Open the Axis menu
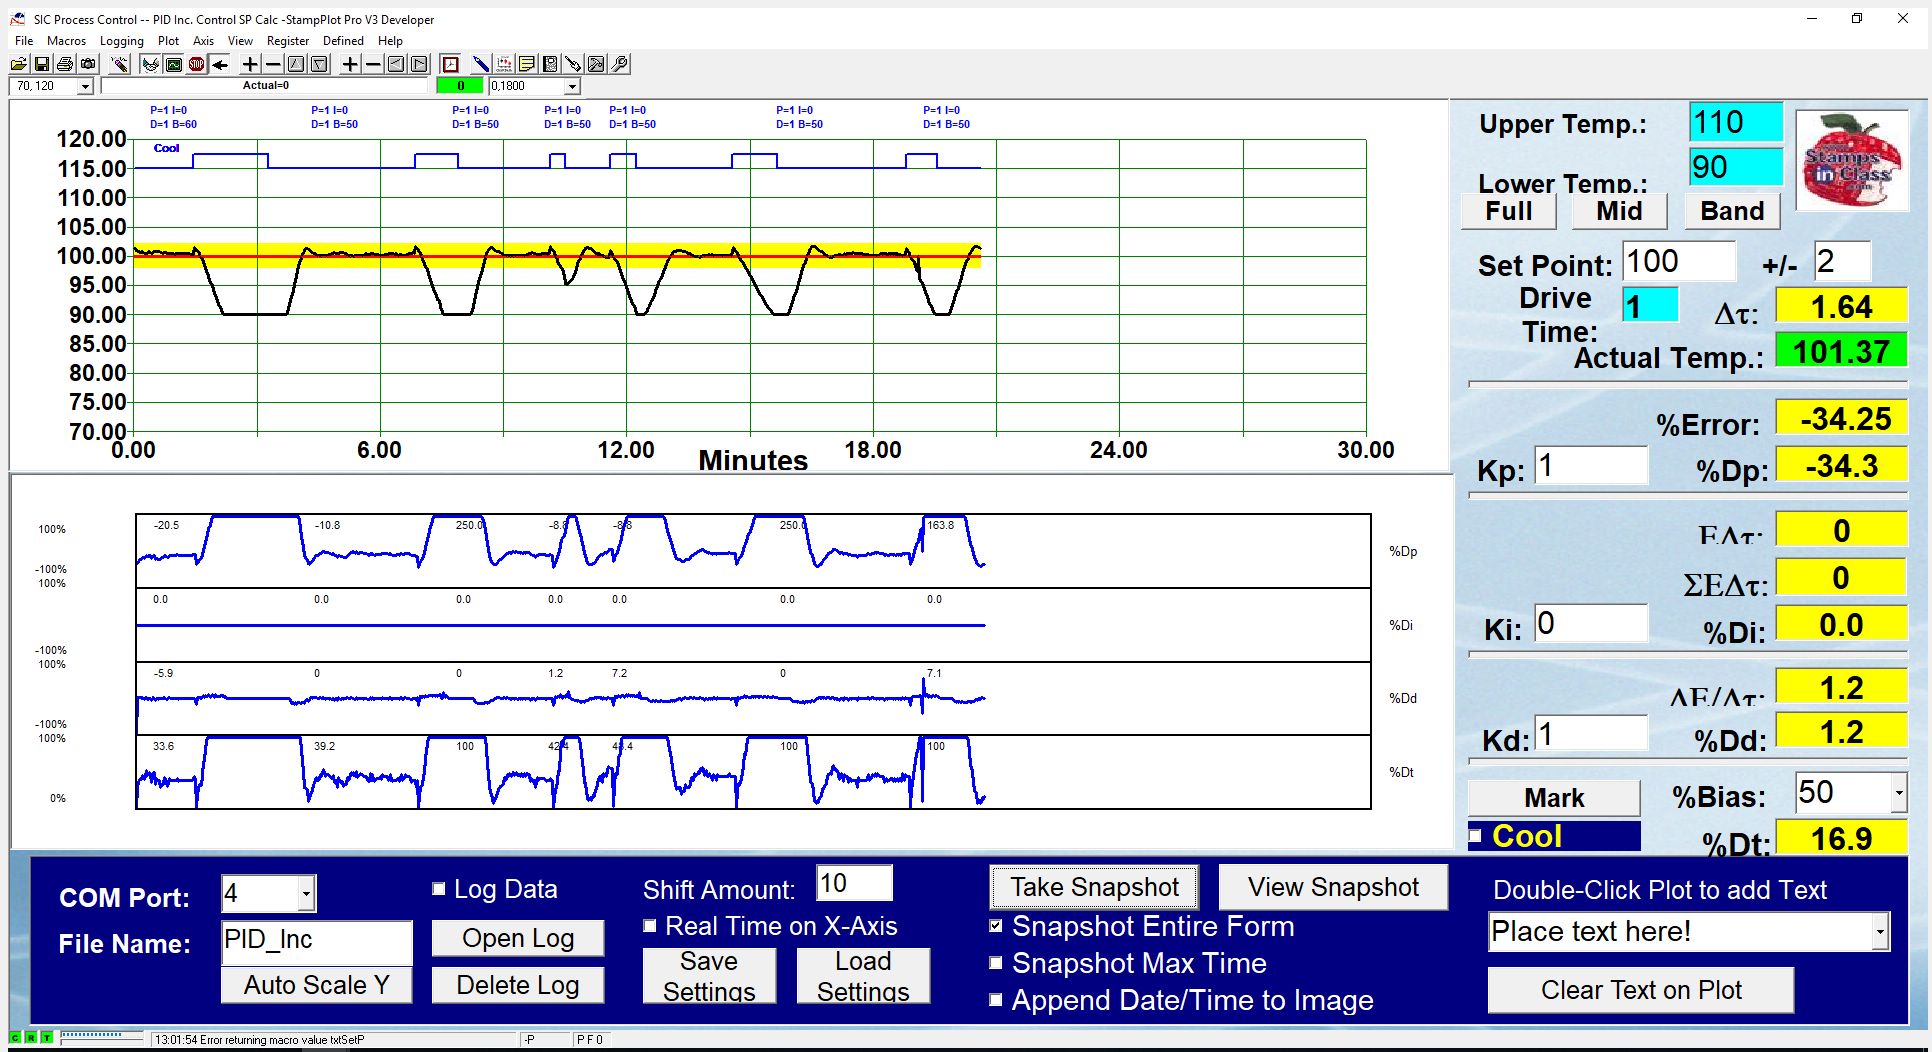The width and height of the screenshot is (1932, 1052). point(203,41)
